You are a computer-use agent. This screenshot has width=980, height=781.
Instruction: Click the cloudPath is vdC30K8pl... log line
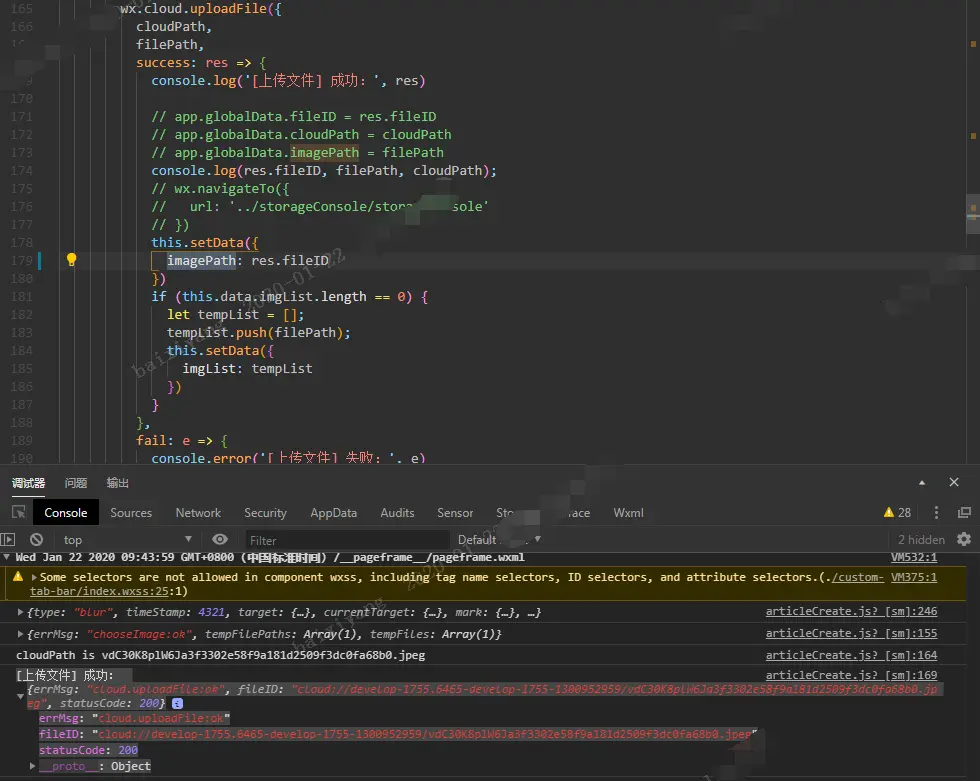[x=221, y=655]
